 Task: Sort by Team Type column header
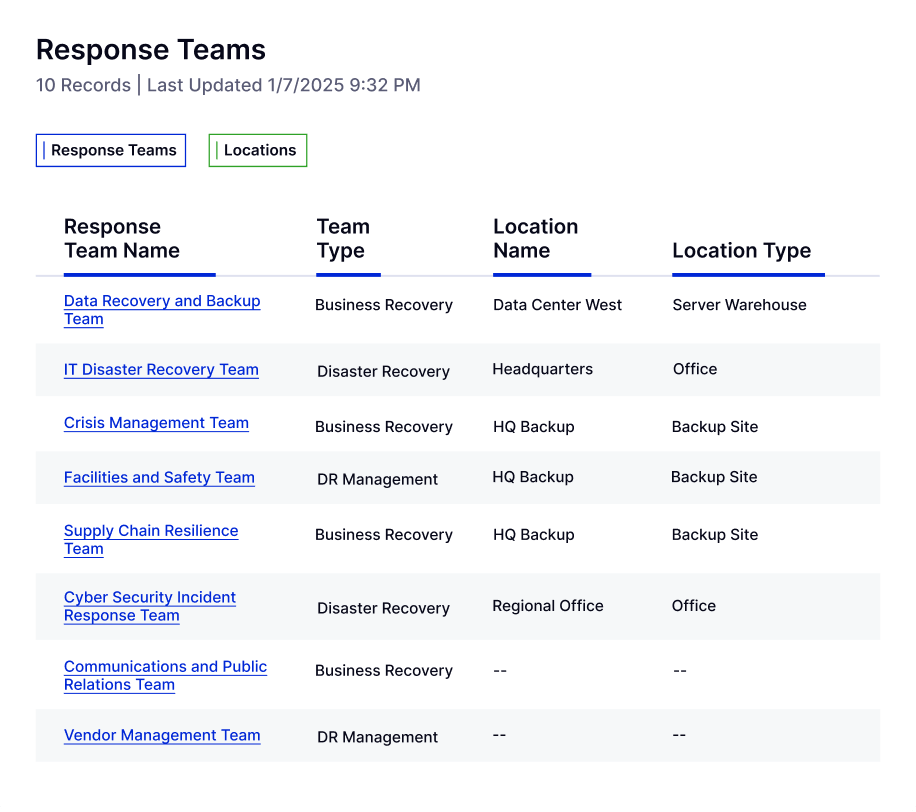[343, 238]
